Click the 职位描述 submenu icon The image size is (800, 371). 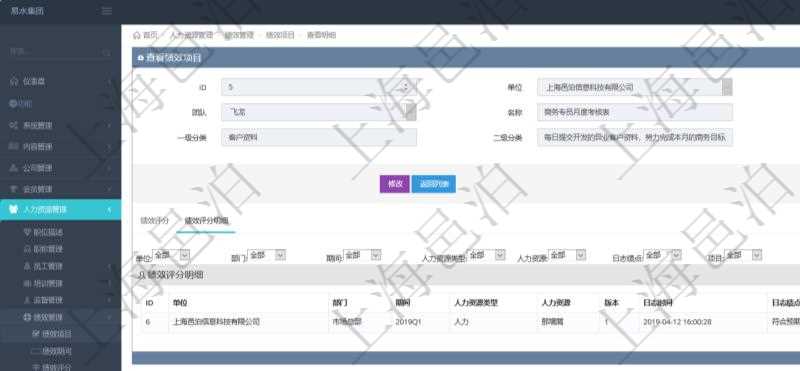click(28, 232)
